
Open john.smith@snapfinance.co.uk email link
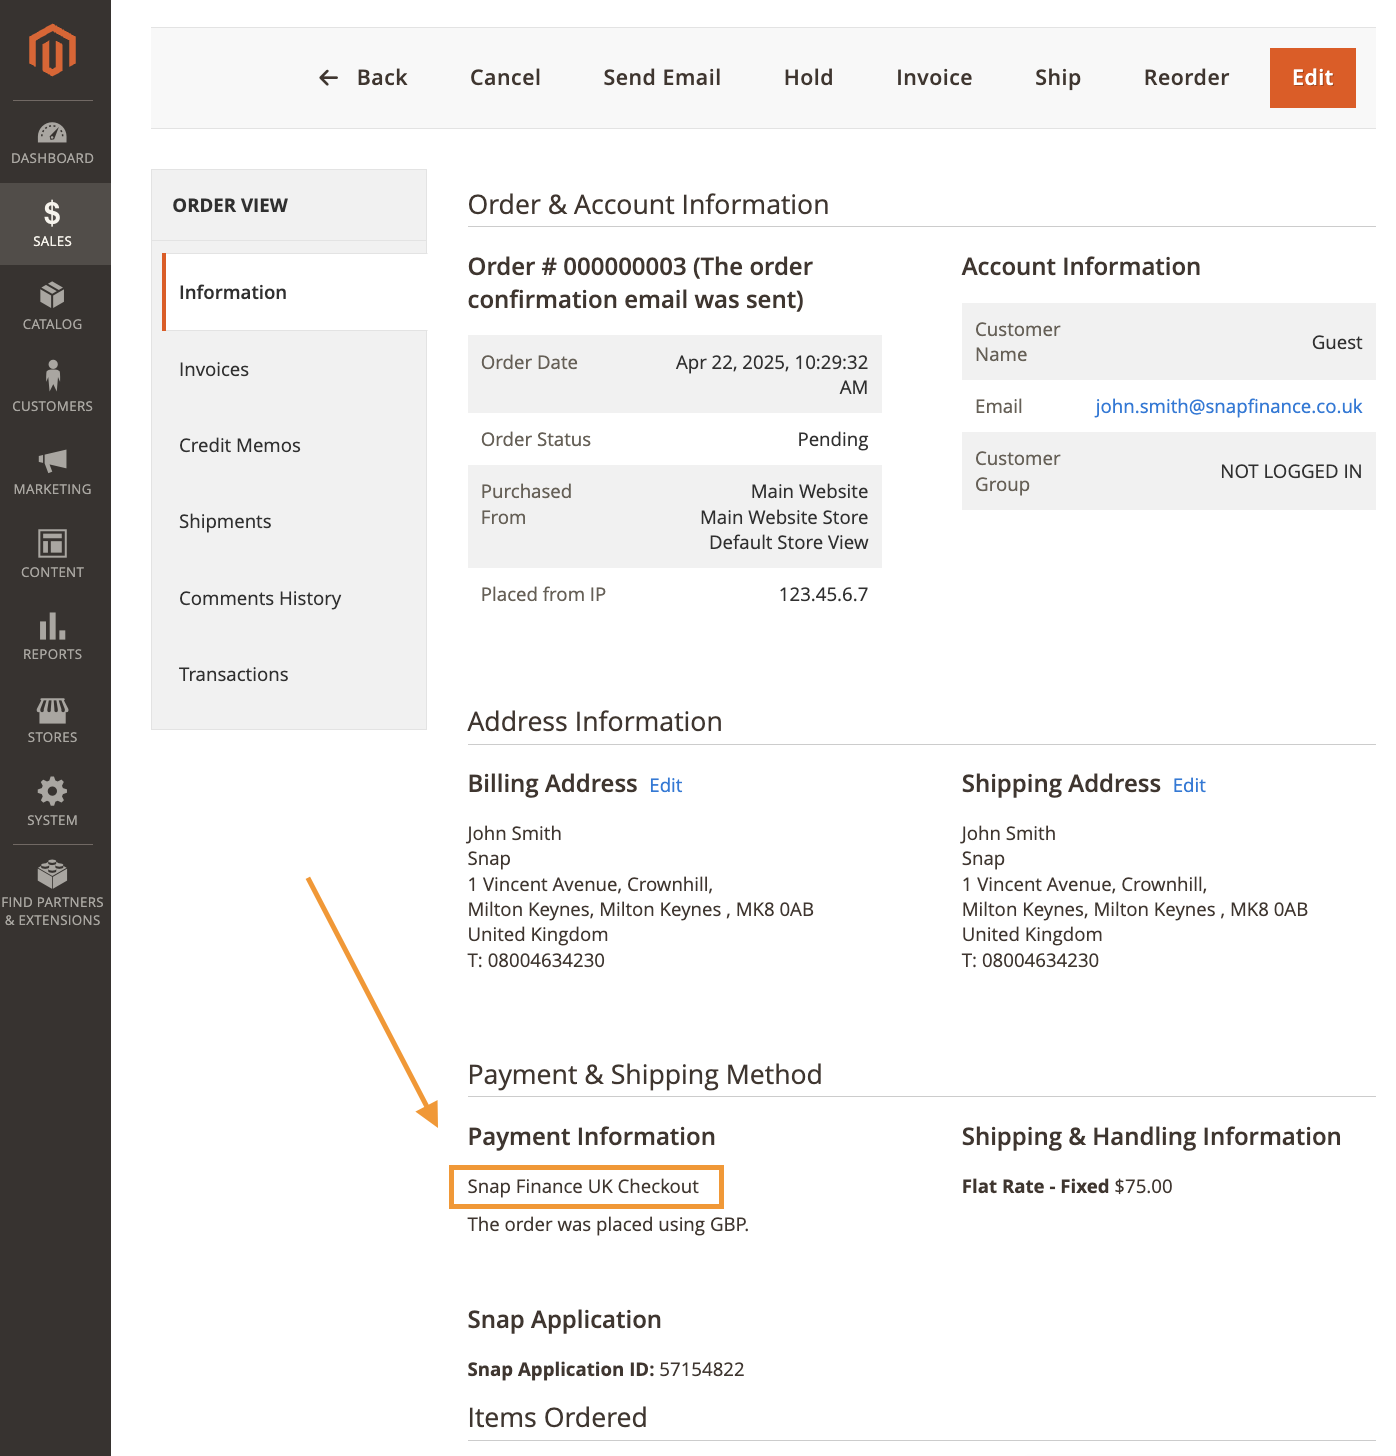(1228, 406)
